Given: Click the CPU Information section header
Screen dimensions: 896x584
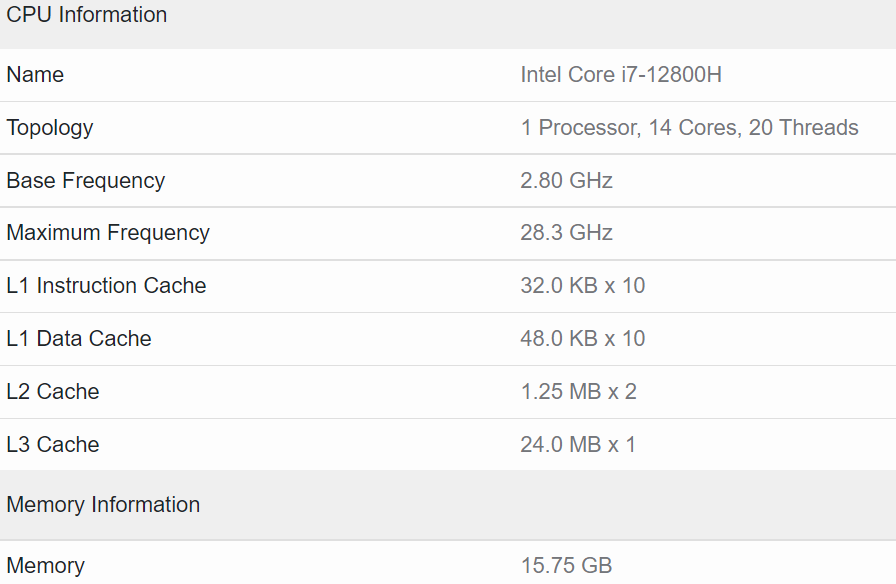Looking at the screenshot, I should 87,15.
